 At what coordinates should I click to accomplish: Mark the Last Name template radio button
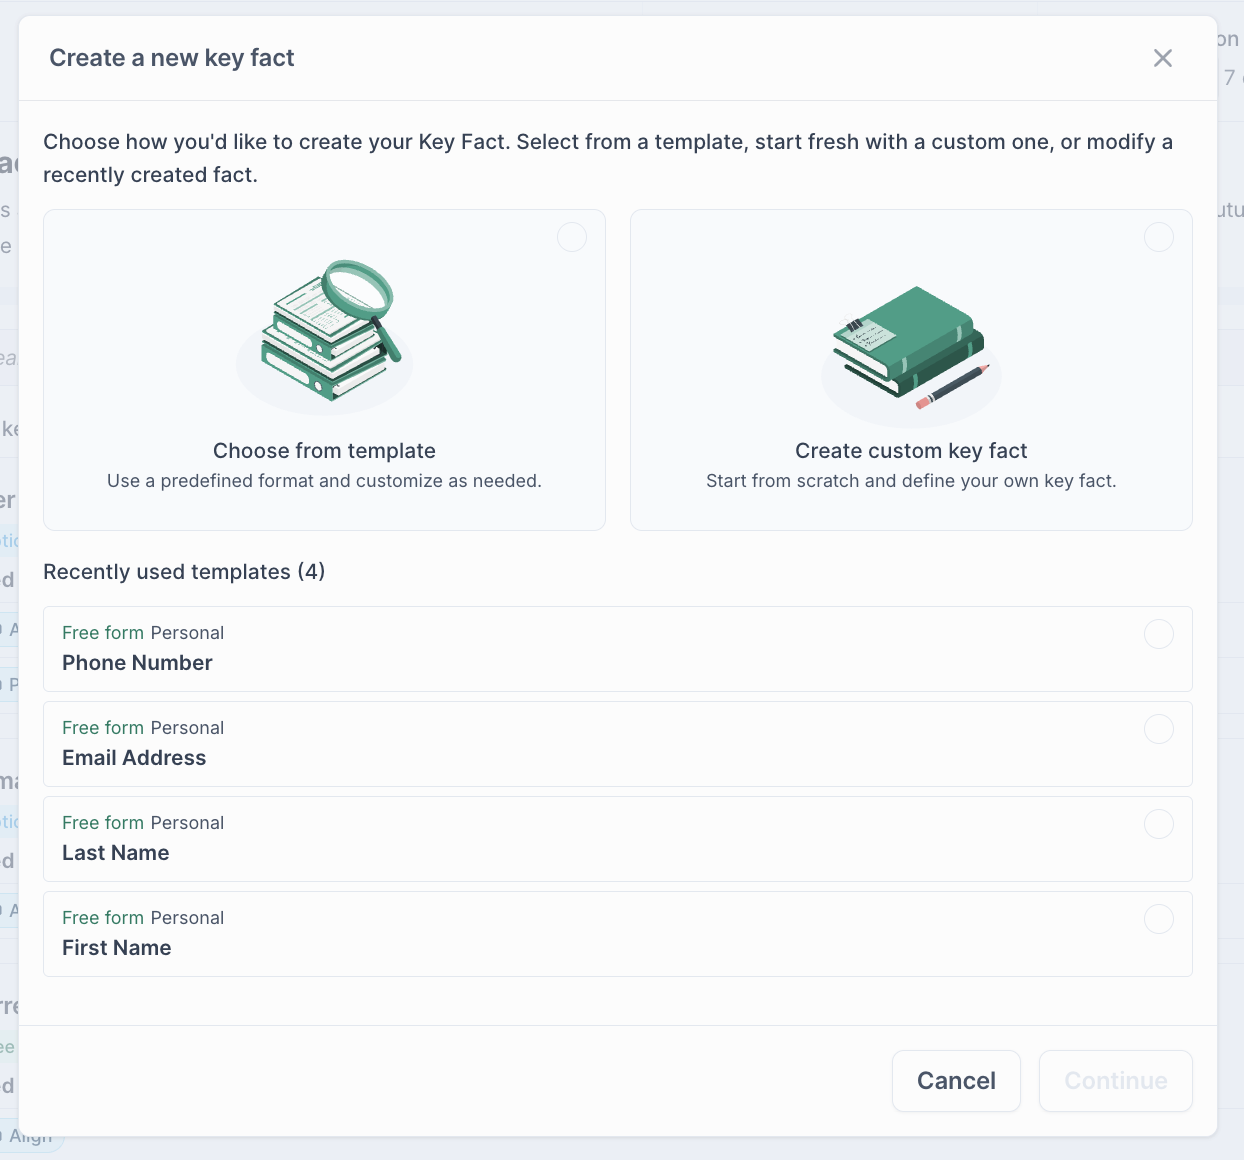point(1159,824)
